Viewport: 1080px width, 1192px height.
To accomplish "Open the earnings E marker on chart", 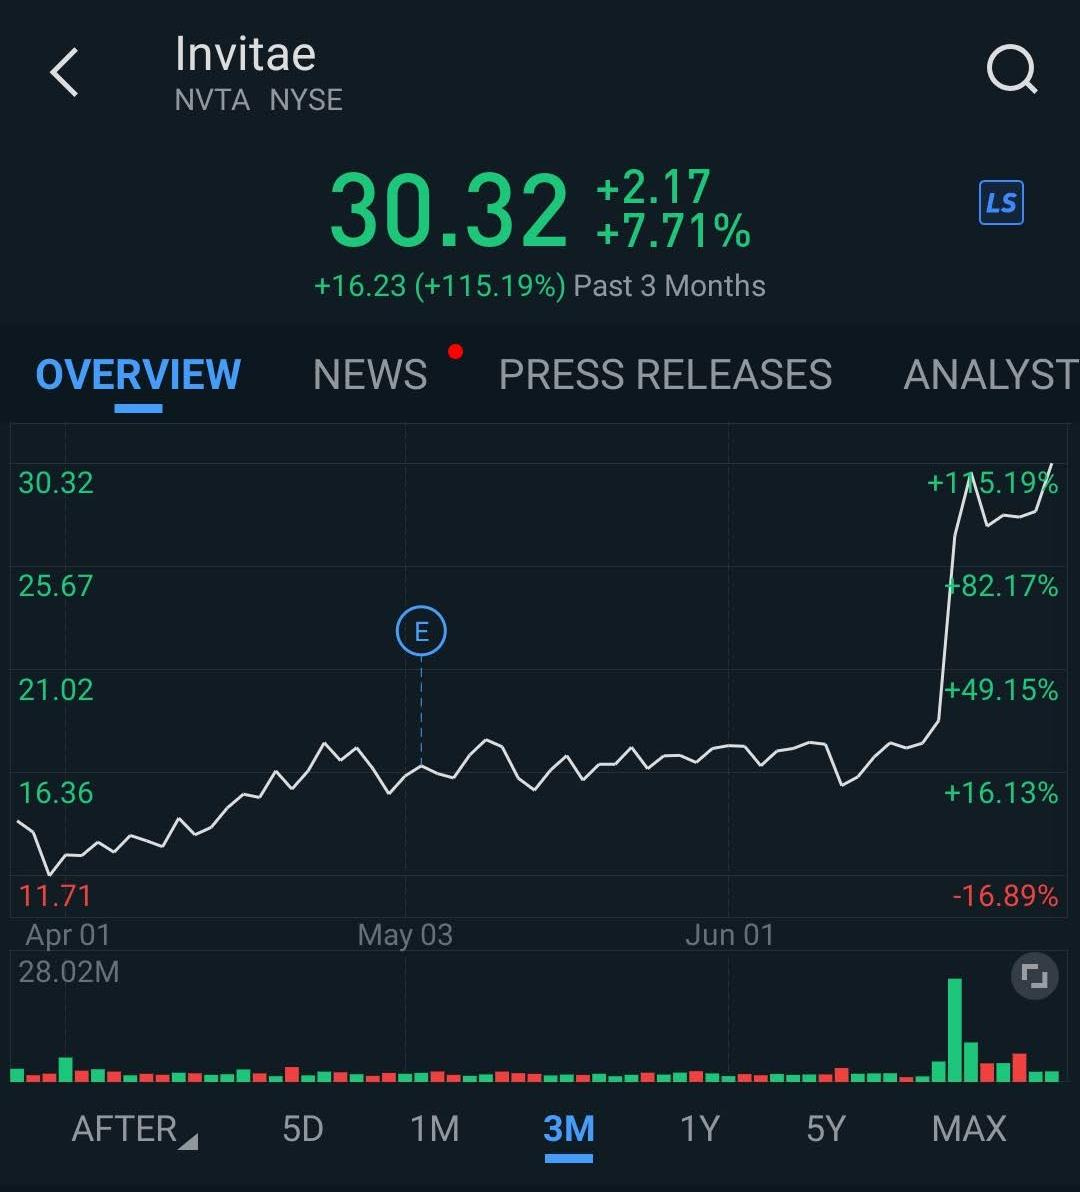I will [x=421, y=631].
